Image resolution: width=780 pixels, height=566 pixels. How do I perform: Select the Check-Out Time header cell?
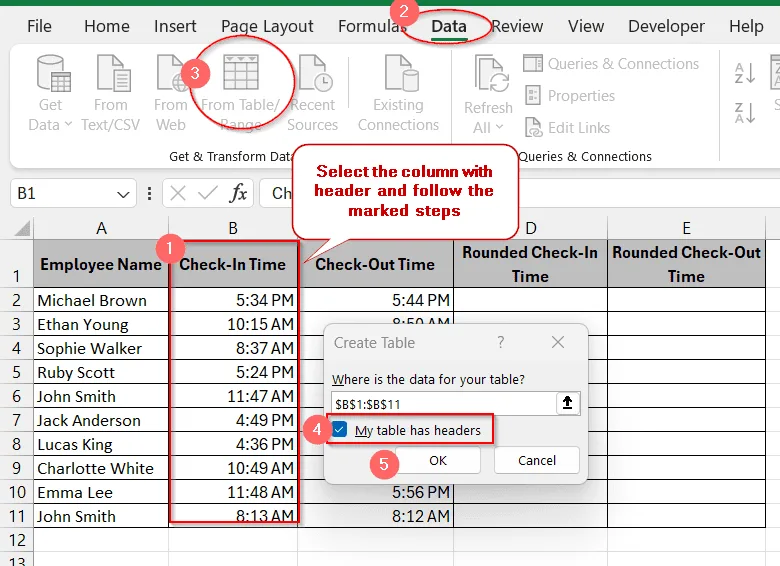click(376, 264)
